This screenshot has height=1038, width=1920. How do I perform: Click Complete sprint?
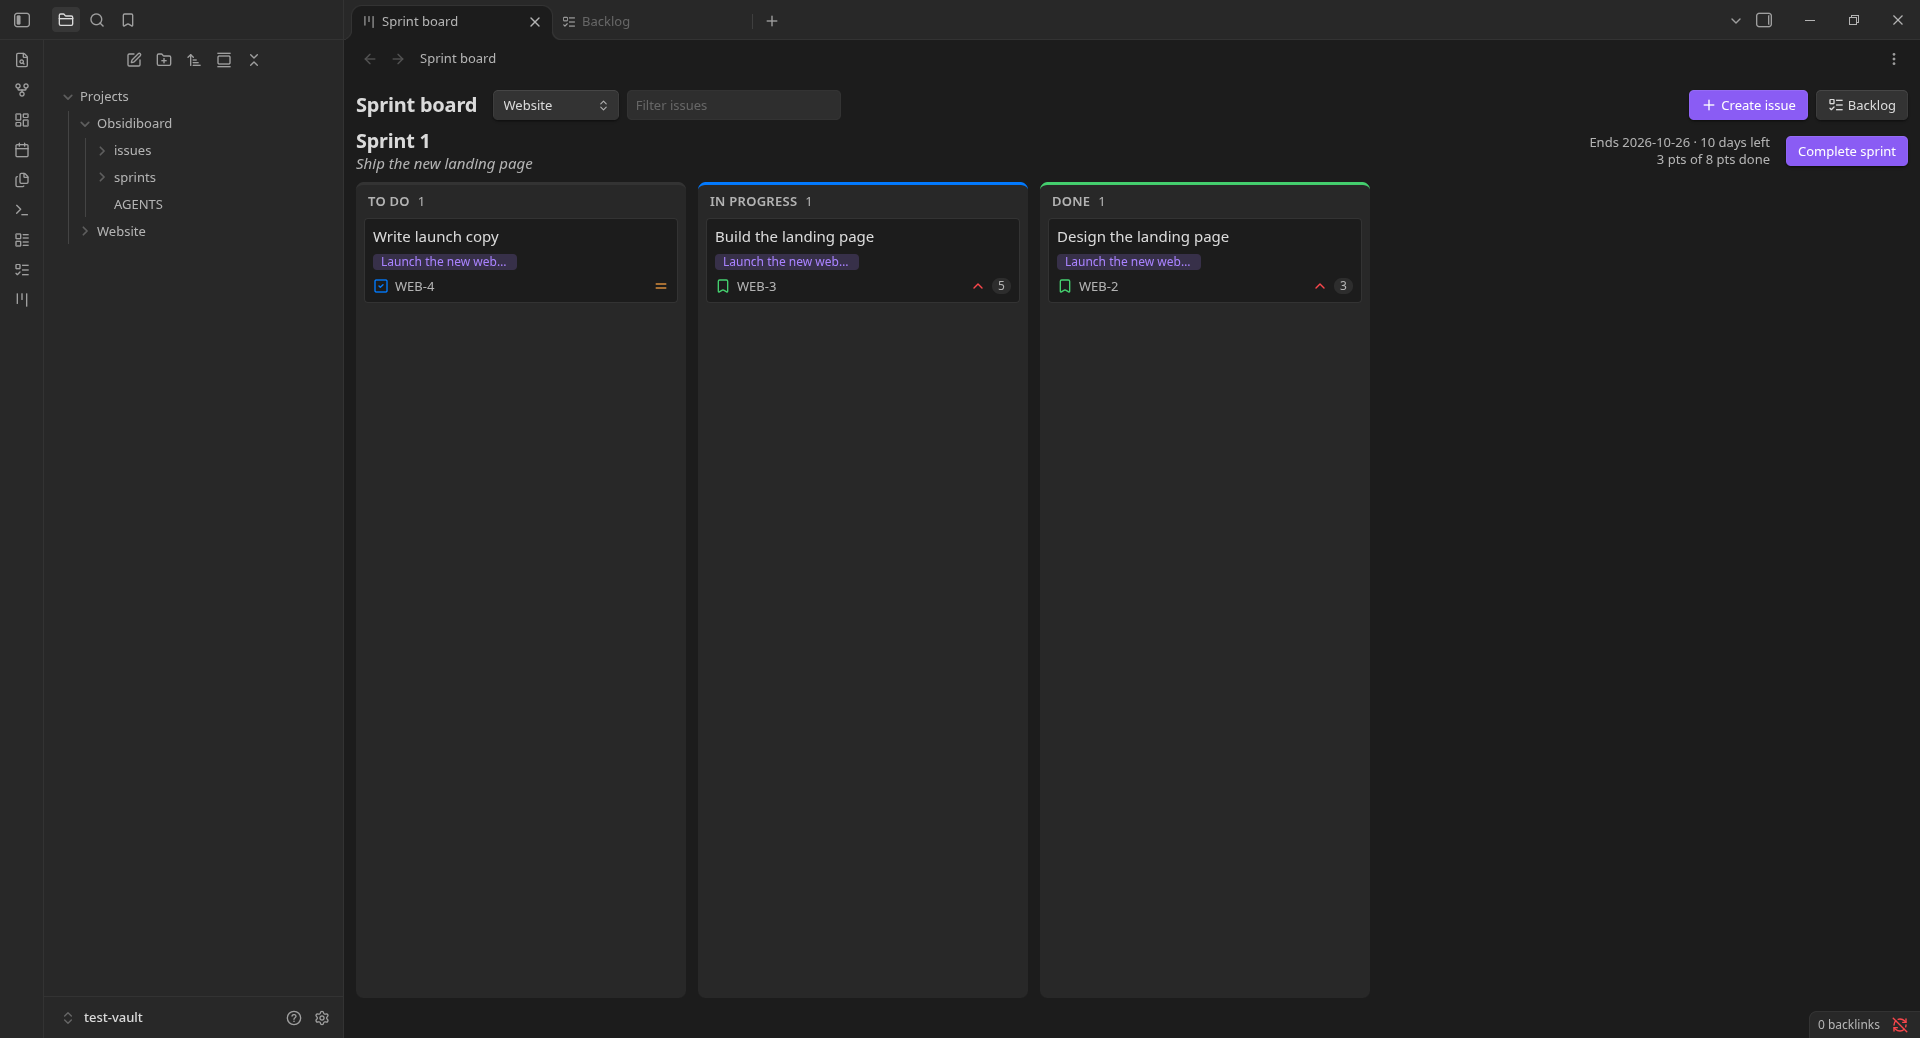(1847, 151)
